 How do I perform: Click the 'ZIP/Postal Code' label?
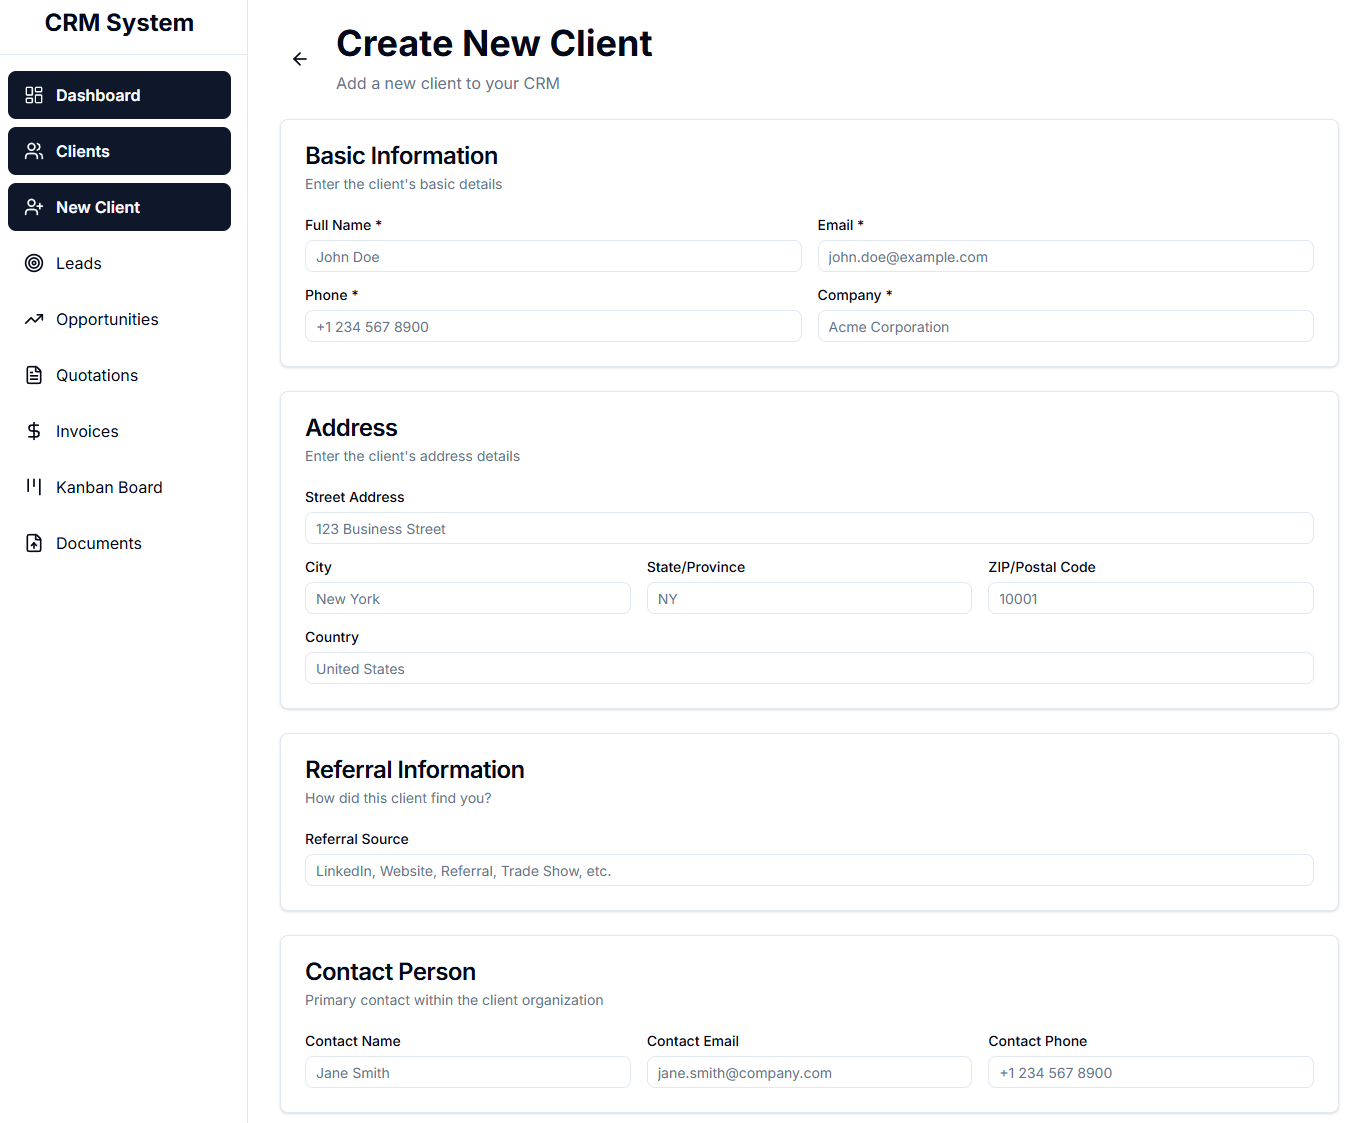click(1042, 567)
